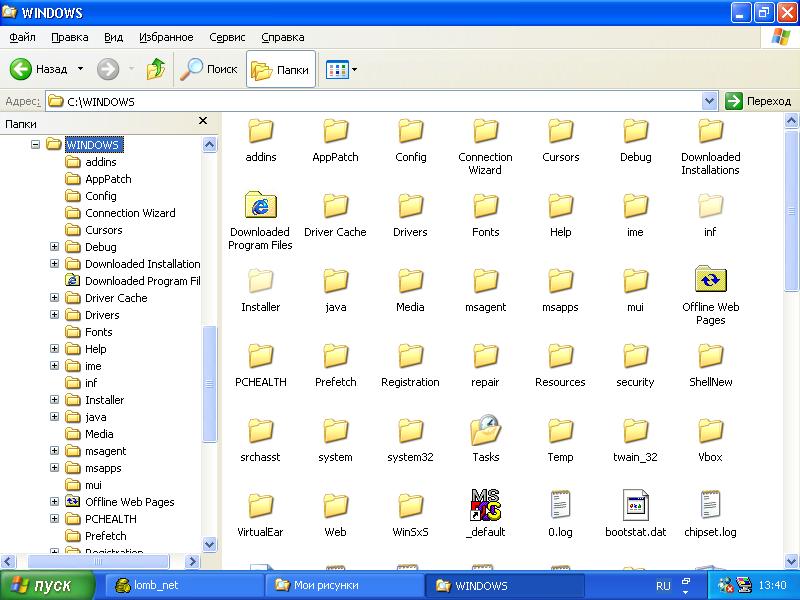This screenshot has width=800, height=600.
Task: Select Fonts in the folder tree
Action: [x=98, y=332]
